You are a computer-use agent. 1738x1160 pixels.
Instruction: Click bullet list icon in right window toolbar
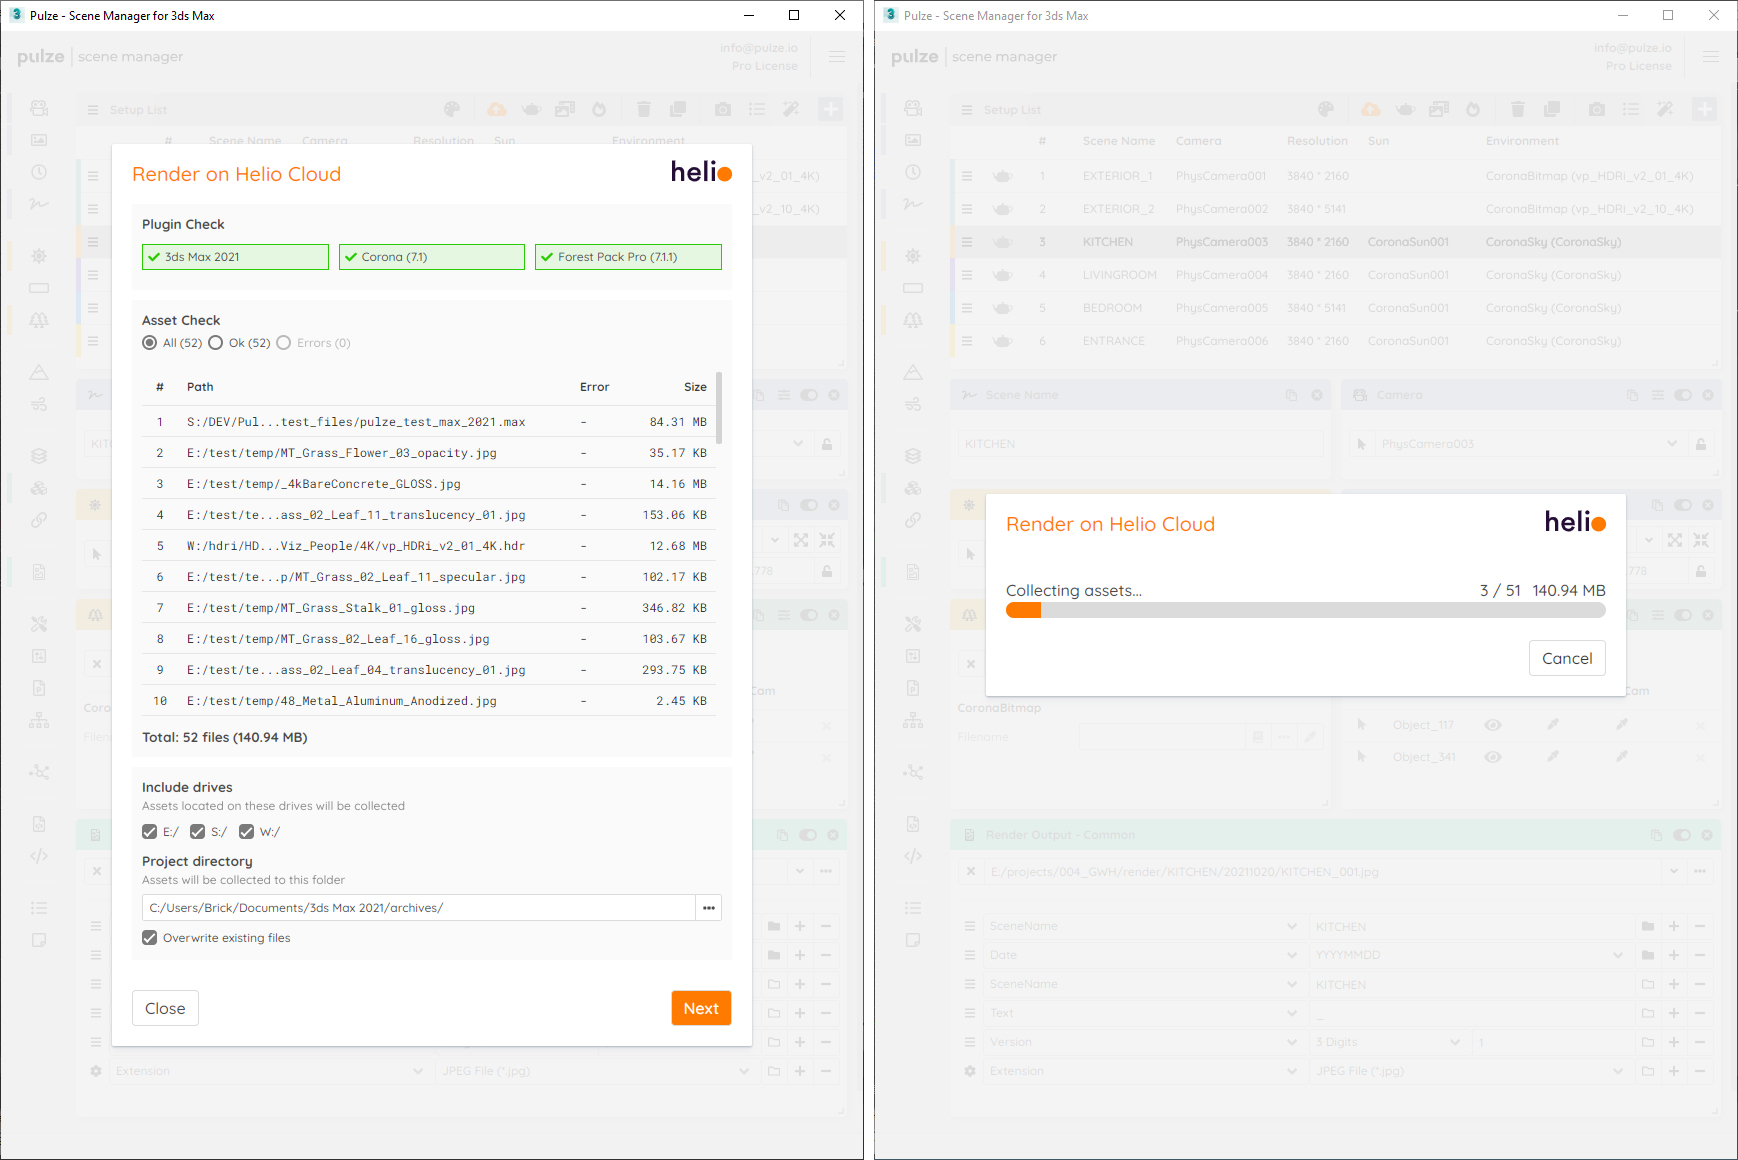pyautogui.click(x=1631, y=109)
